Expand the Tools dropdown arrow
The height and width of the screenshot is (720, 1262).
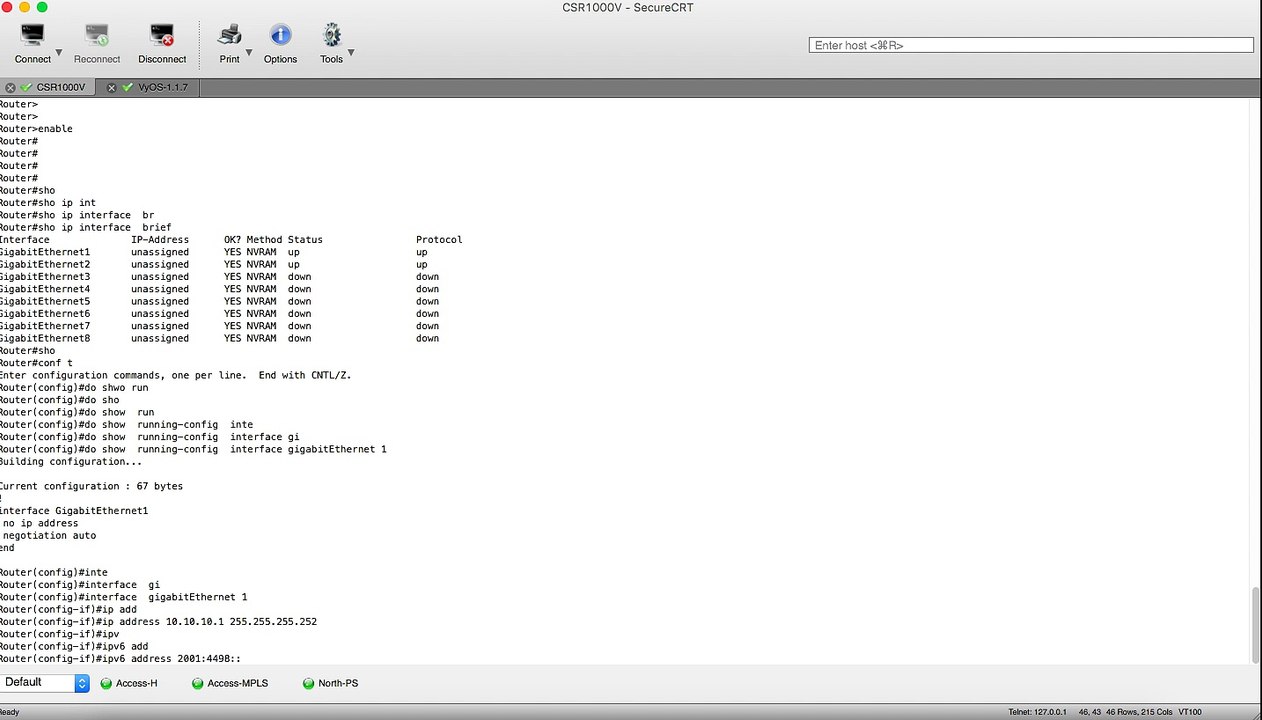click(351, 53)
